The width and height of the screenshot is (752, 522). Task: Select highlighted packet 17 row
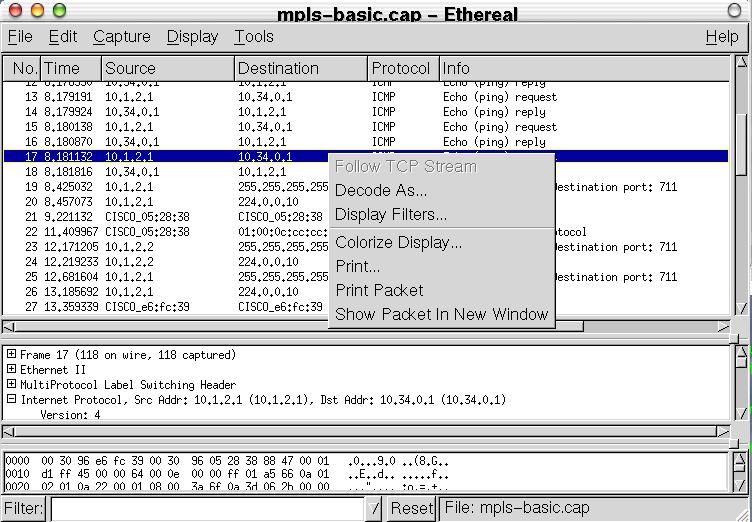point(366,156)
